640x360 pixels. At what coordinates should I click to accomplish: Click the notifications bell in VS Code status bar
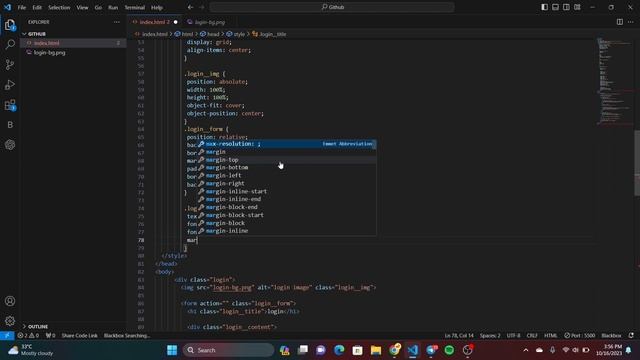(x=631, y=336)
